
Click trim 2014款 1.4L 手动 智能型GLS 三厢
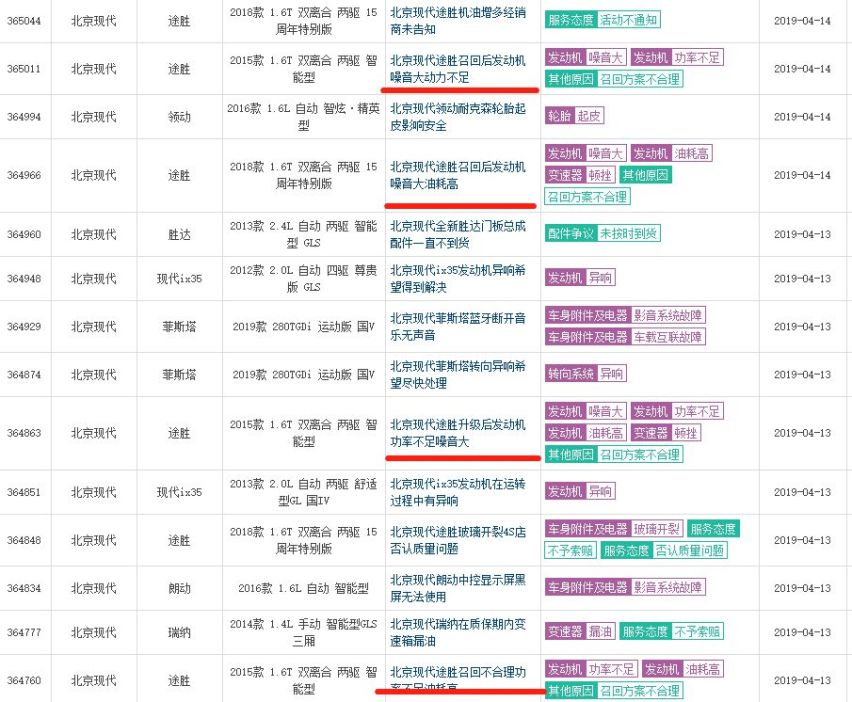303,632
